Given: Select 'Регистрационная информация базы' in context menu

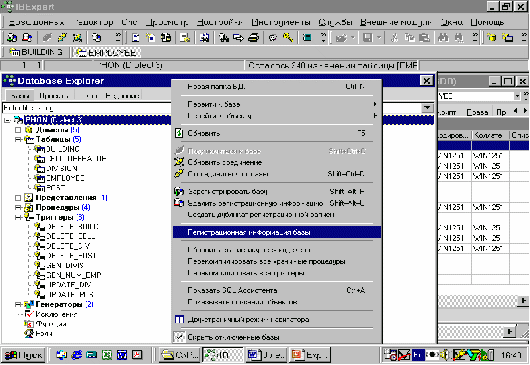Looking at the screenshot, I should coord(277,232).
